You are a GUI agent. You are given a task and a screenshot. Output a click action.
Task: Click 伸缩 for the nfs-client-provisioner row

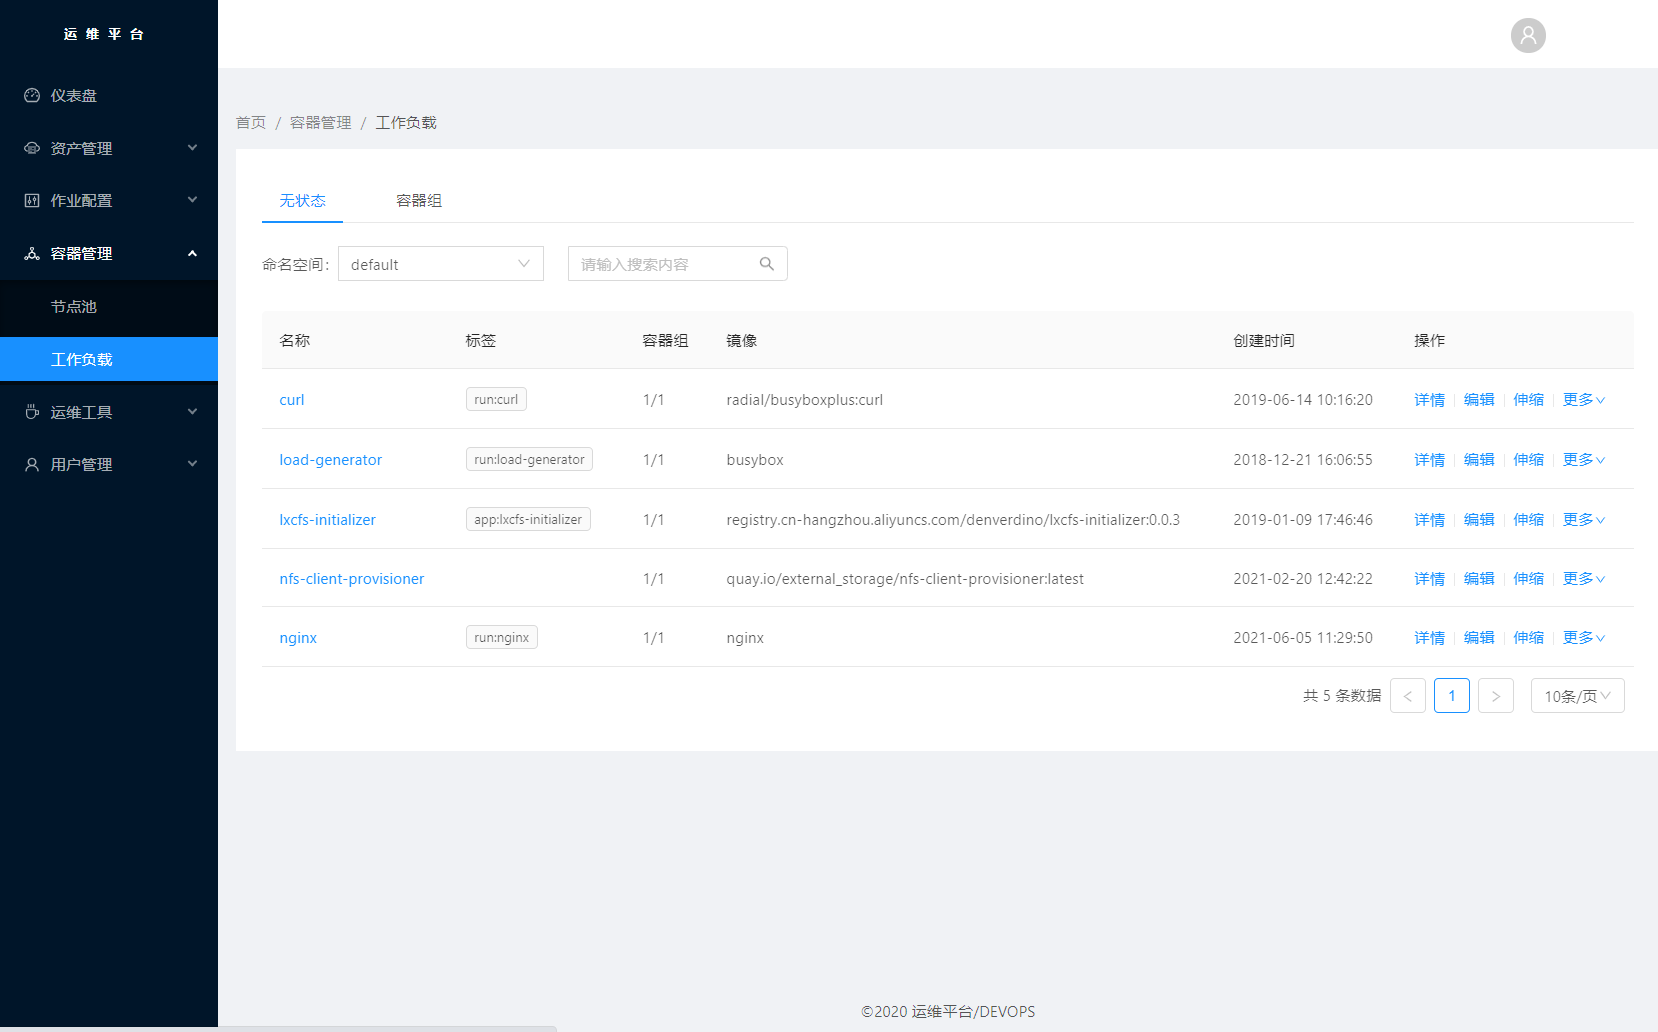[x=1529, y=579]
